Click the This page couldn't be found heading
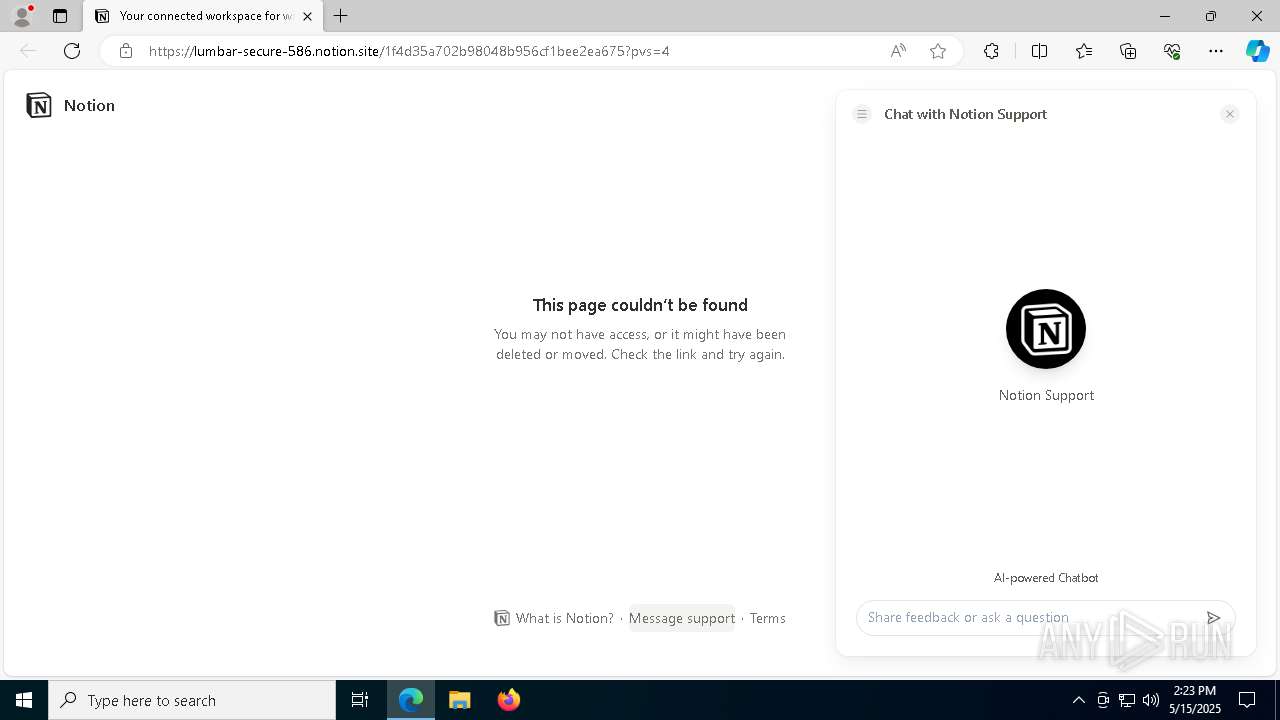The width and height of the screenshot is (1280, 720). pos(640,305)
